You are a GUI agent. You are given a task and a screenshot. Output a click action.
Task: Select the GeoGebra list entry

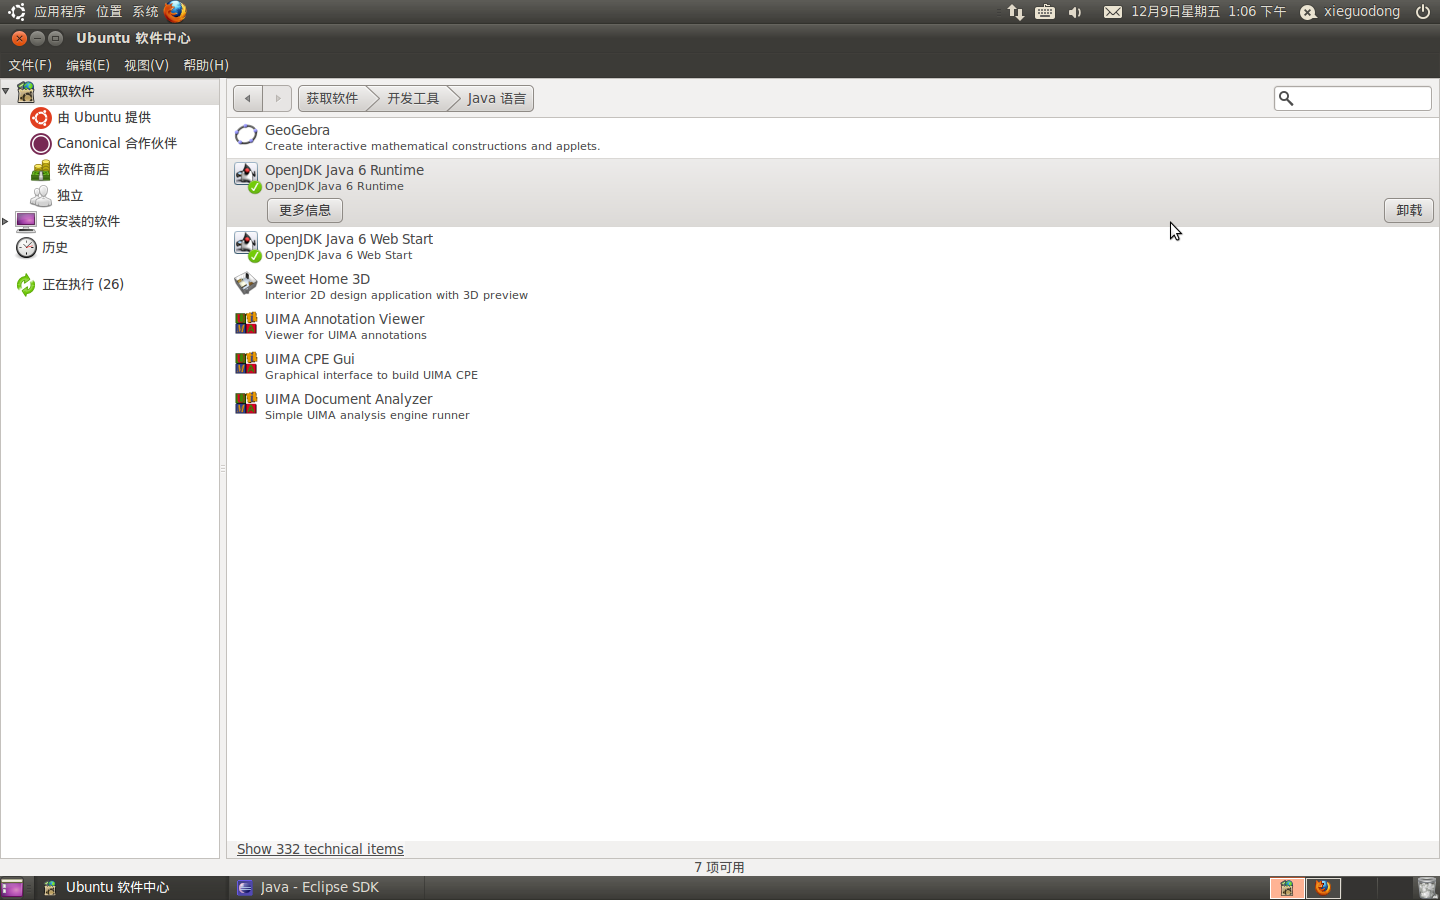tap(833, 138)
